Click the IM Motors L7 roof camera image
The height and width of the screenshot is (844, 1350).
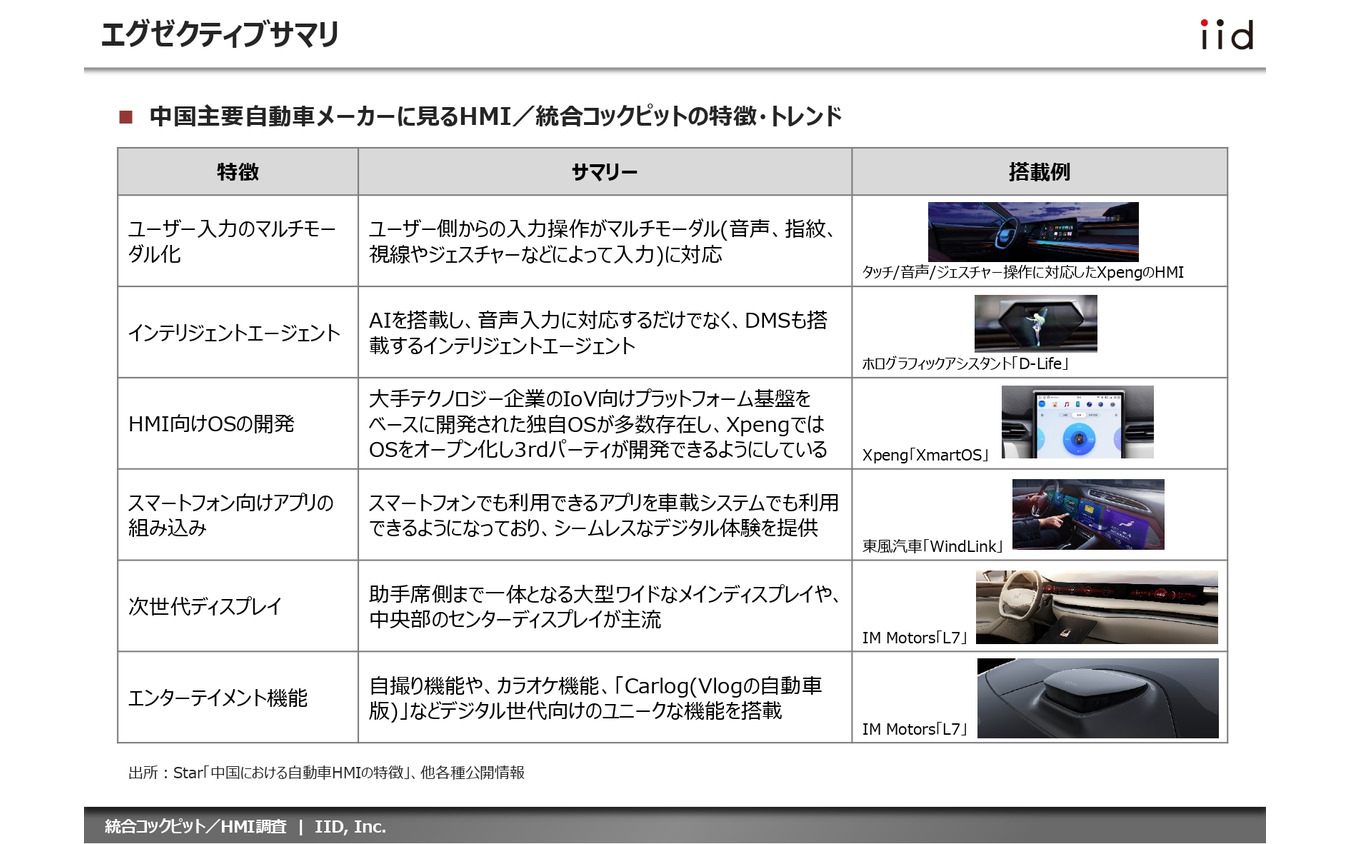pyautogui.click(x=1098, y=698)
